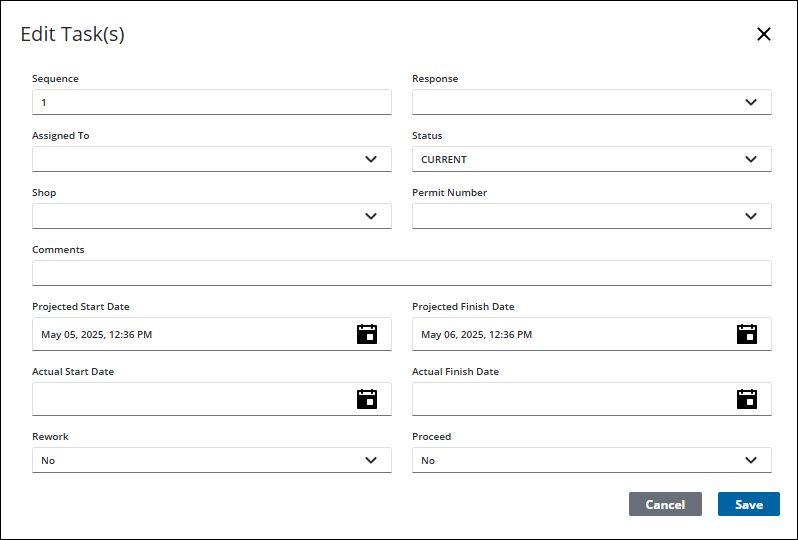Click the Actual Start Date calendar icon

[x=367, y=399]
